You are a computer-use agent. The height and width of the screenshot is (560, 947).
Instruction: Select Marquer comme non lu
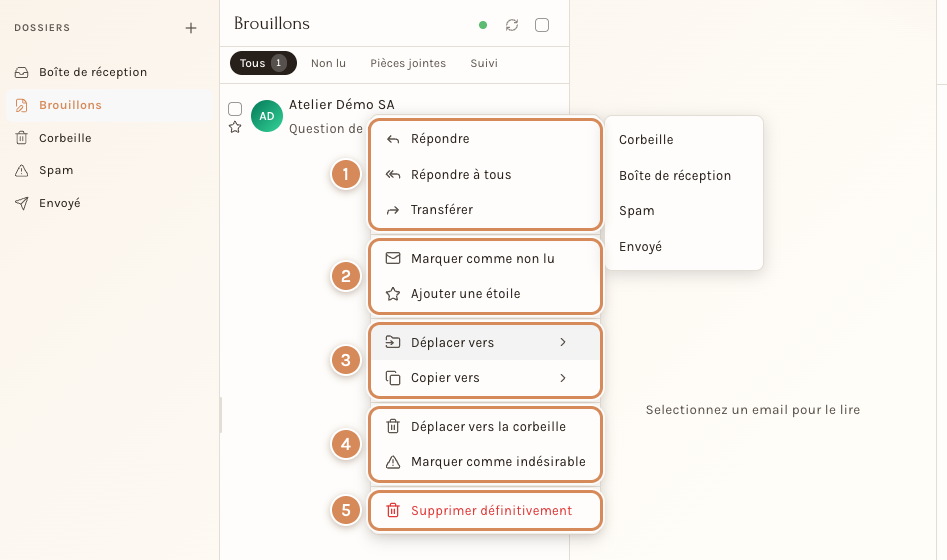(x=486, y=259)
